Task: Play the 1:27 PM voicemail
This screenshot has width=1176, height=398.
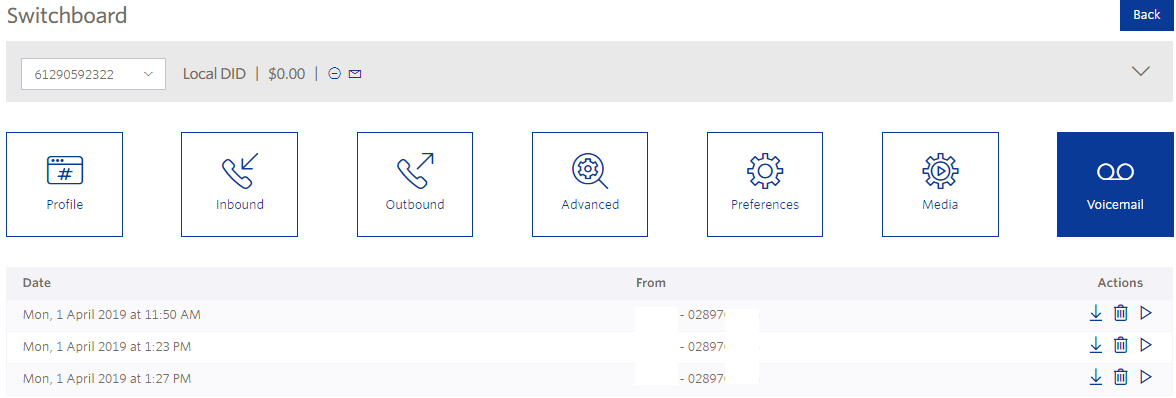Action: (1145, 377)
